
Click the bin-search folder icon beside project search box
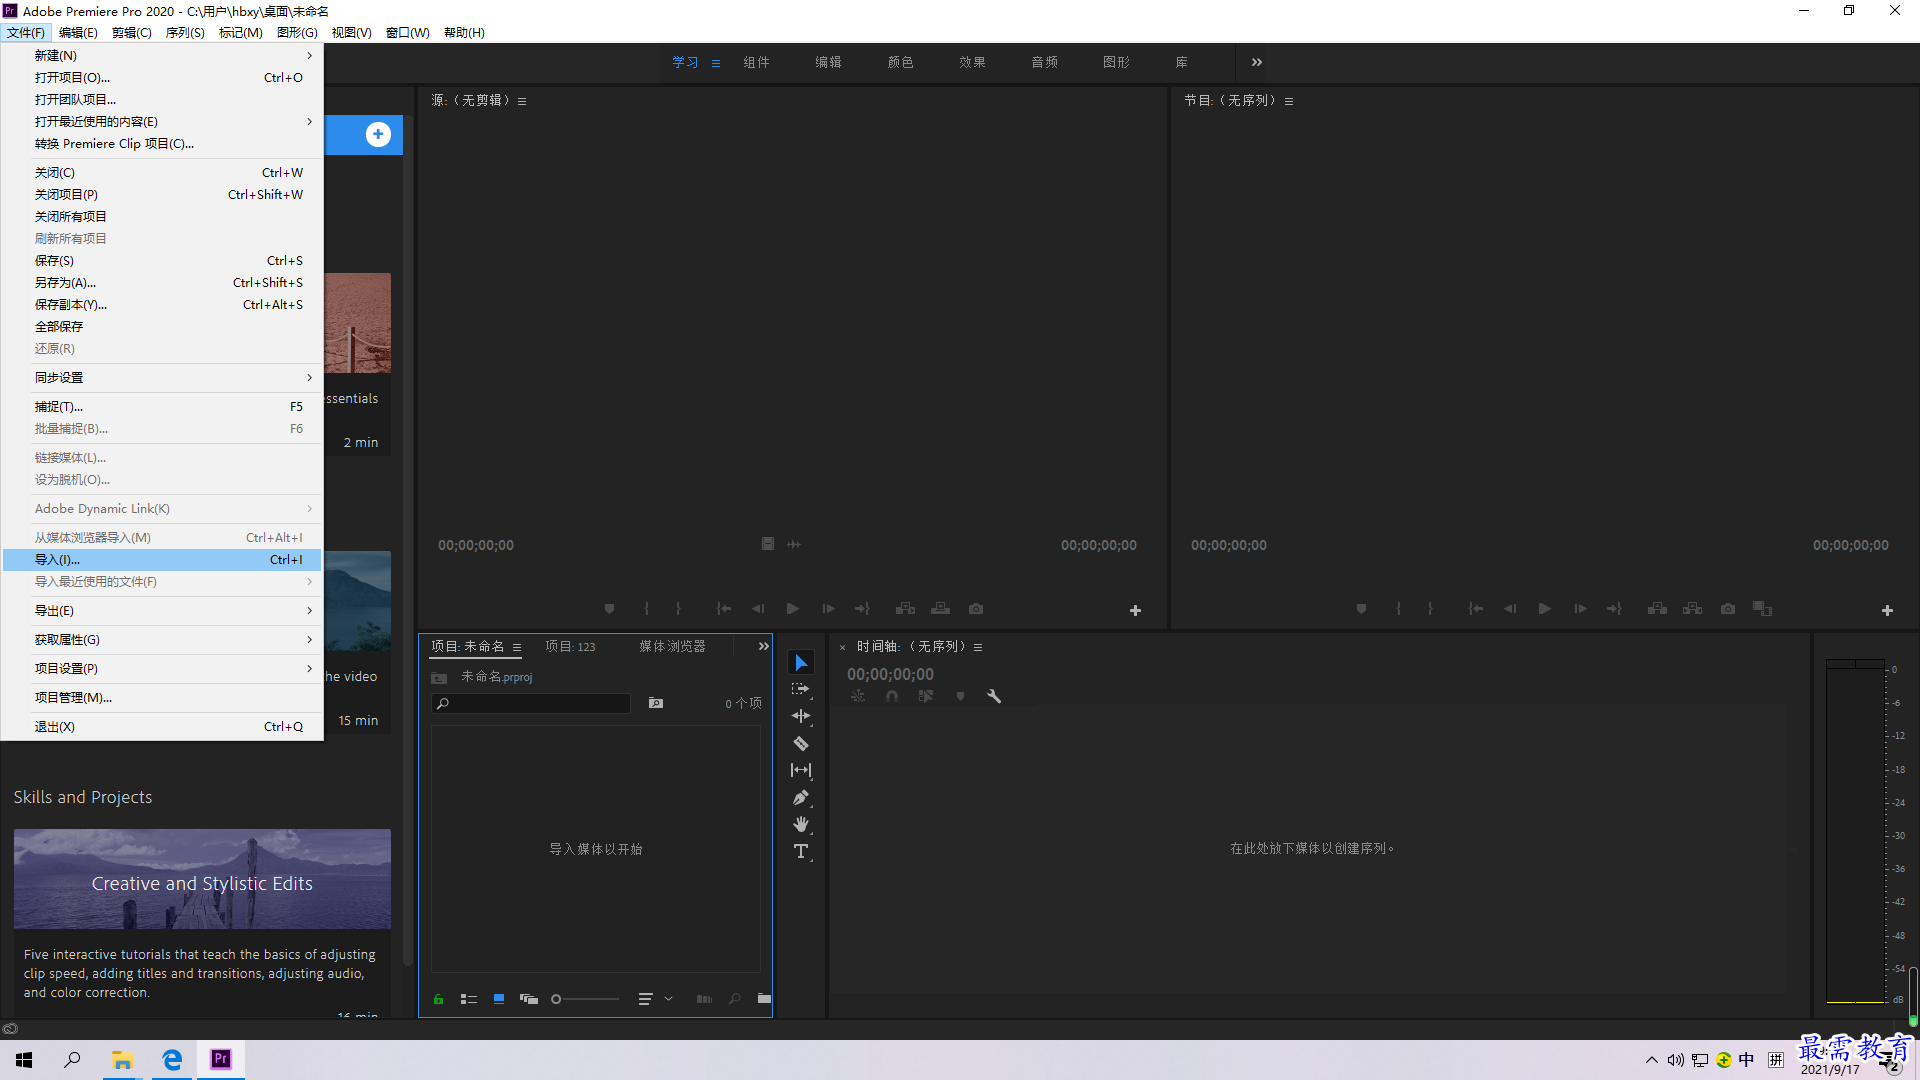(656, 703)
